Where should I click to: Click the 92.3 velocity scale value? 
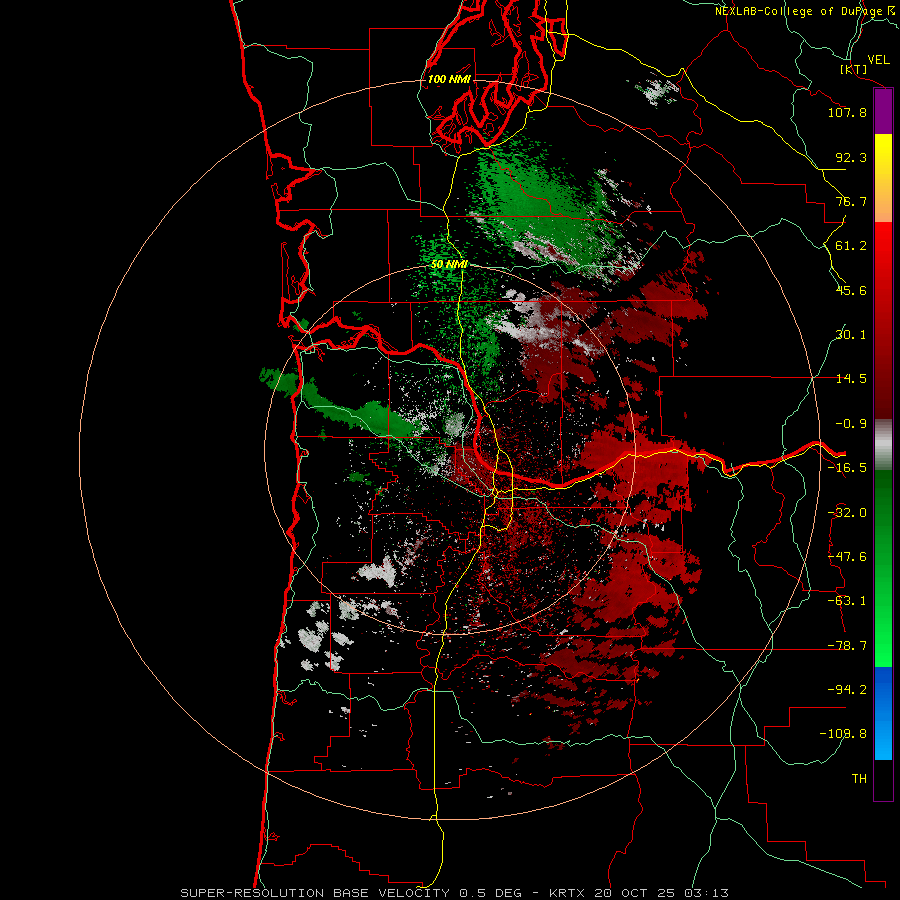(851, 157)
